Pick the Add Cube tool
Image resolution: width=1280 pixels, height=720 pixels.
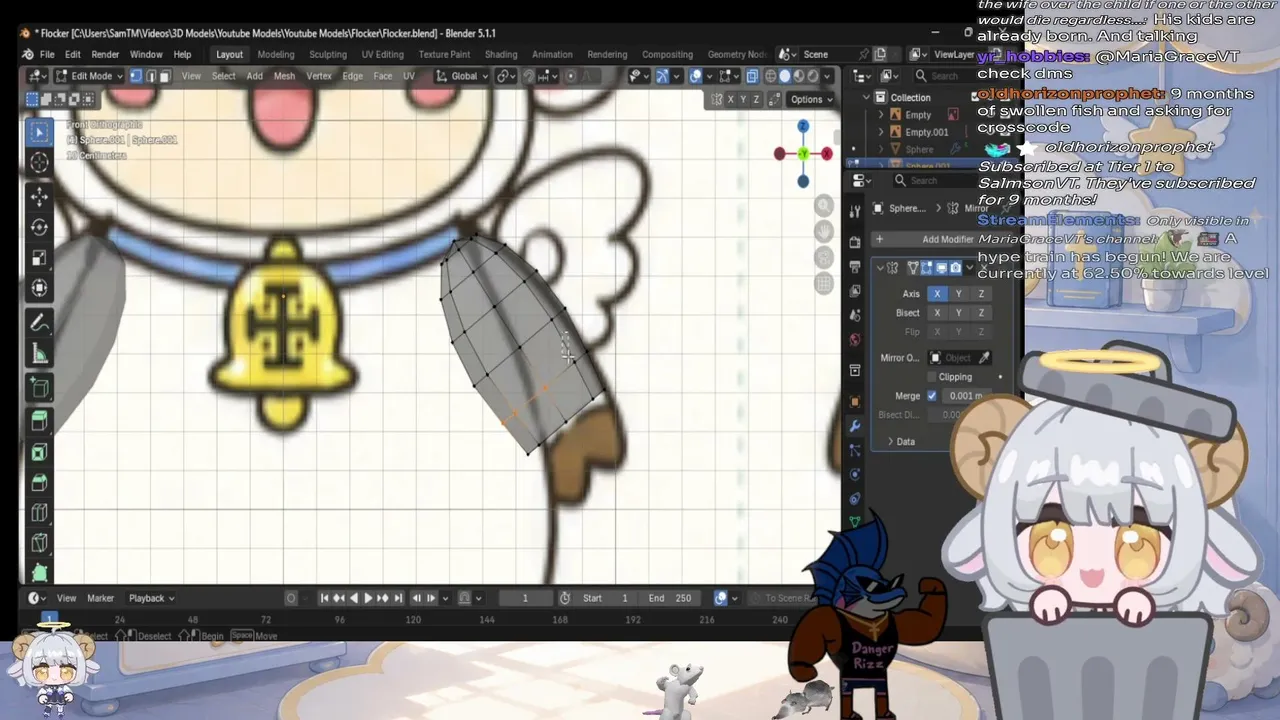click(x=40, y=388)
